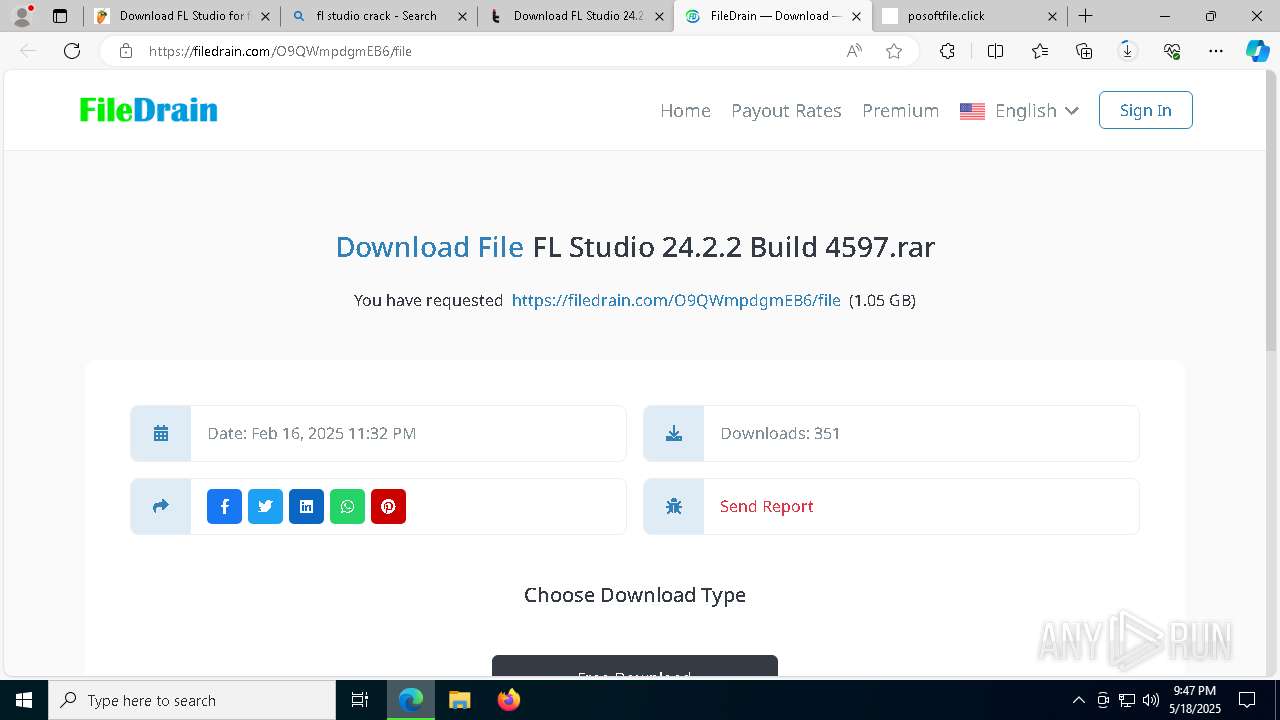
Task: Close the fl studio crack Search tab
Action: [x=462, y=16]
